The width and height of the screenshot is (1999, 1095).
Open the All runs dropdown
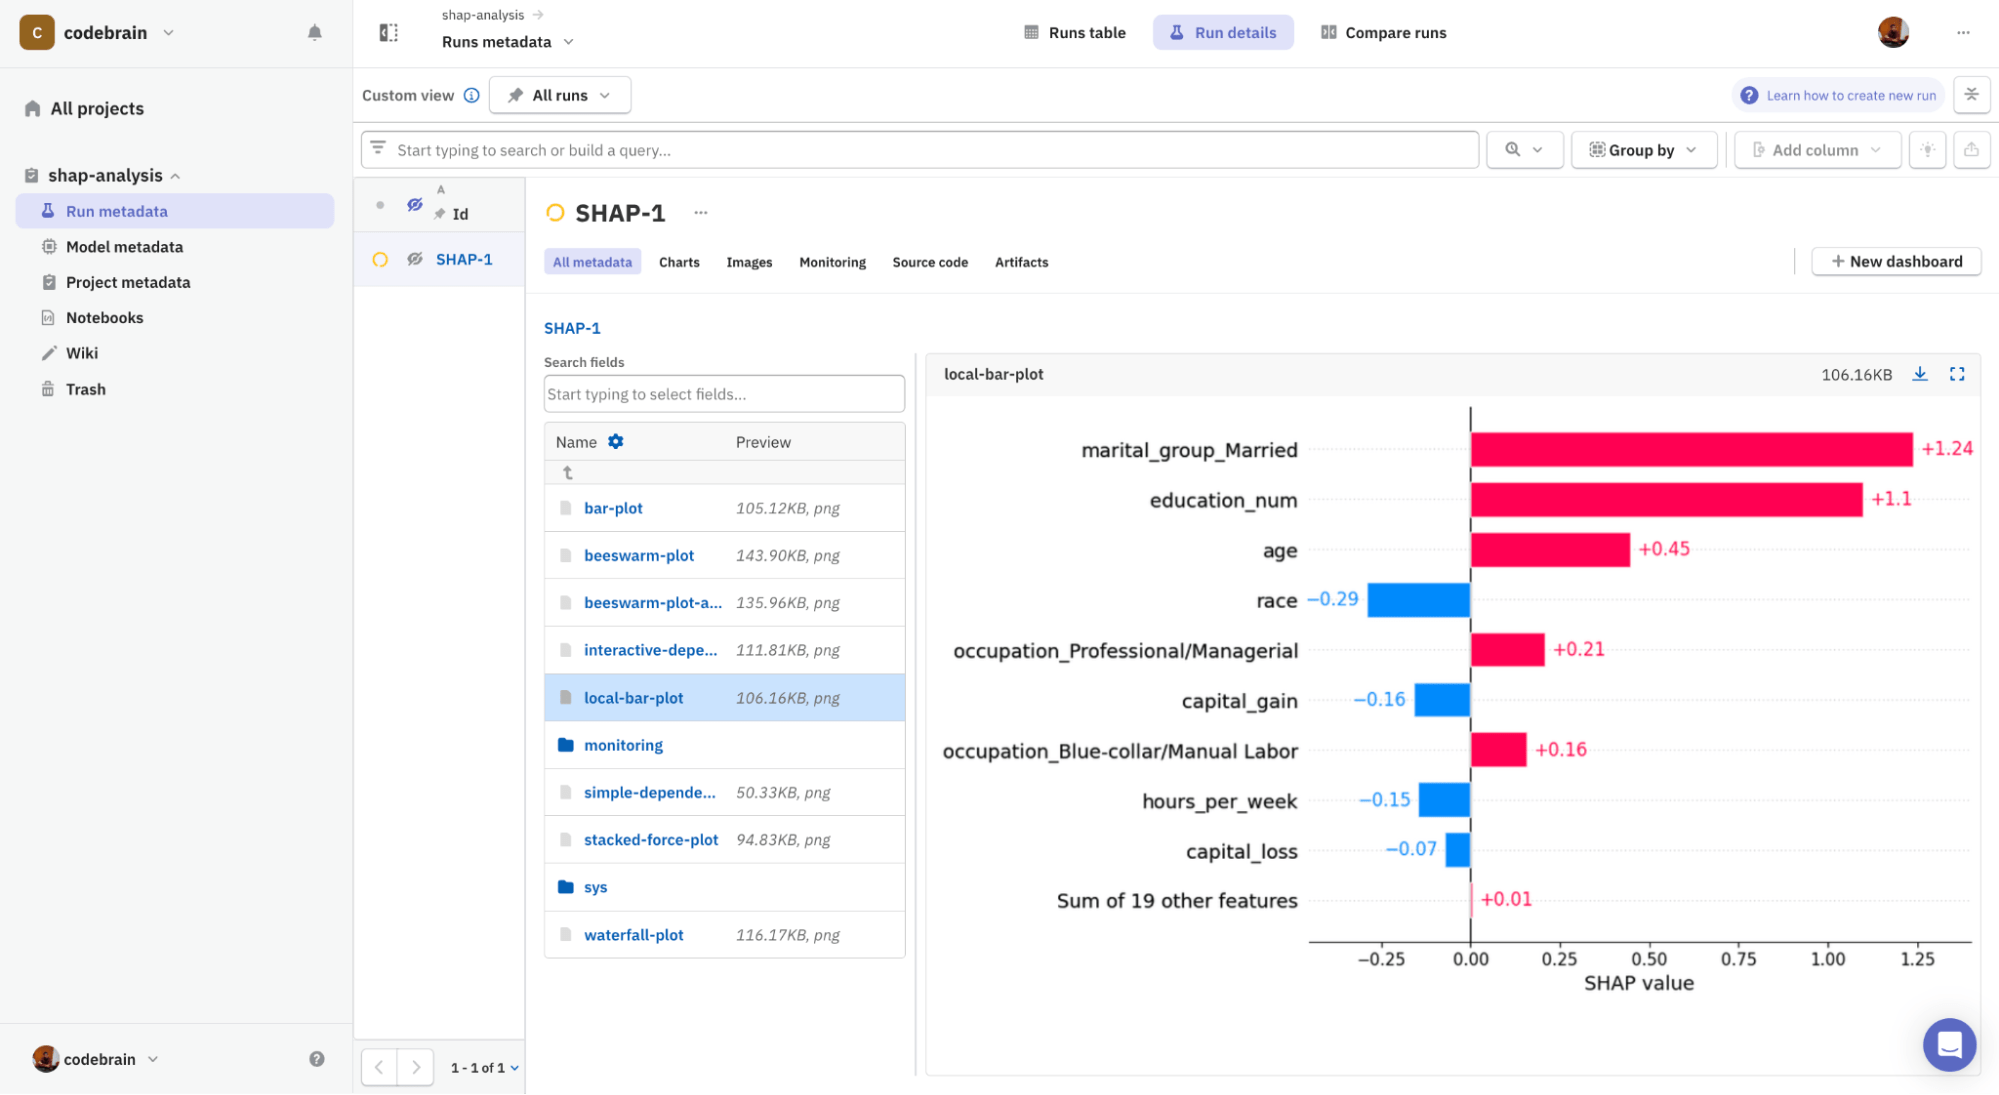click(559, 95)
